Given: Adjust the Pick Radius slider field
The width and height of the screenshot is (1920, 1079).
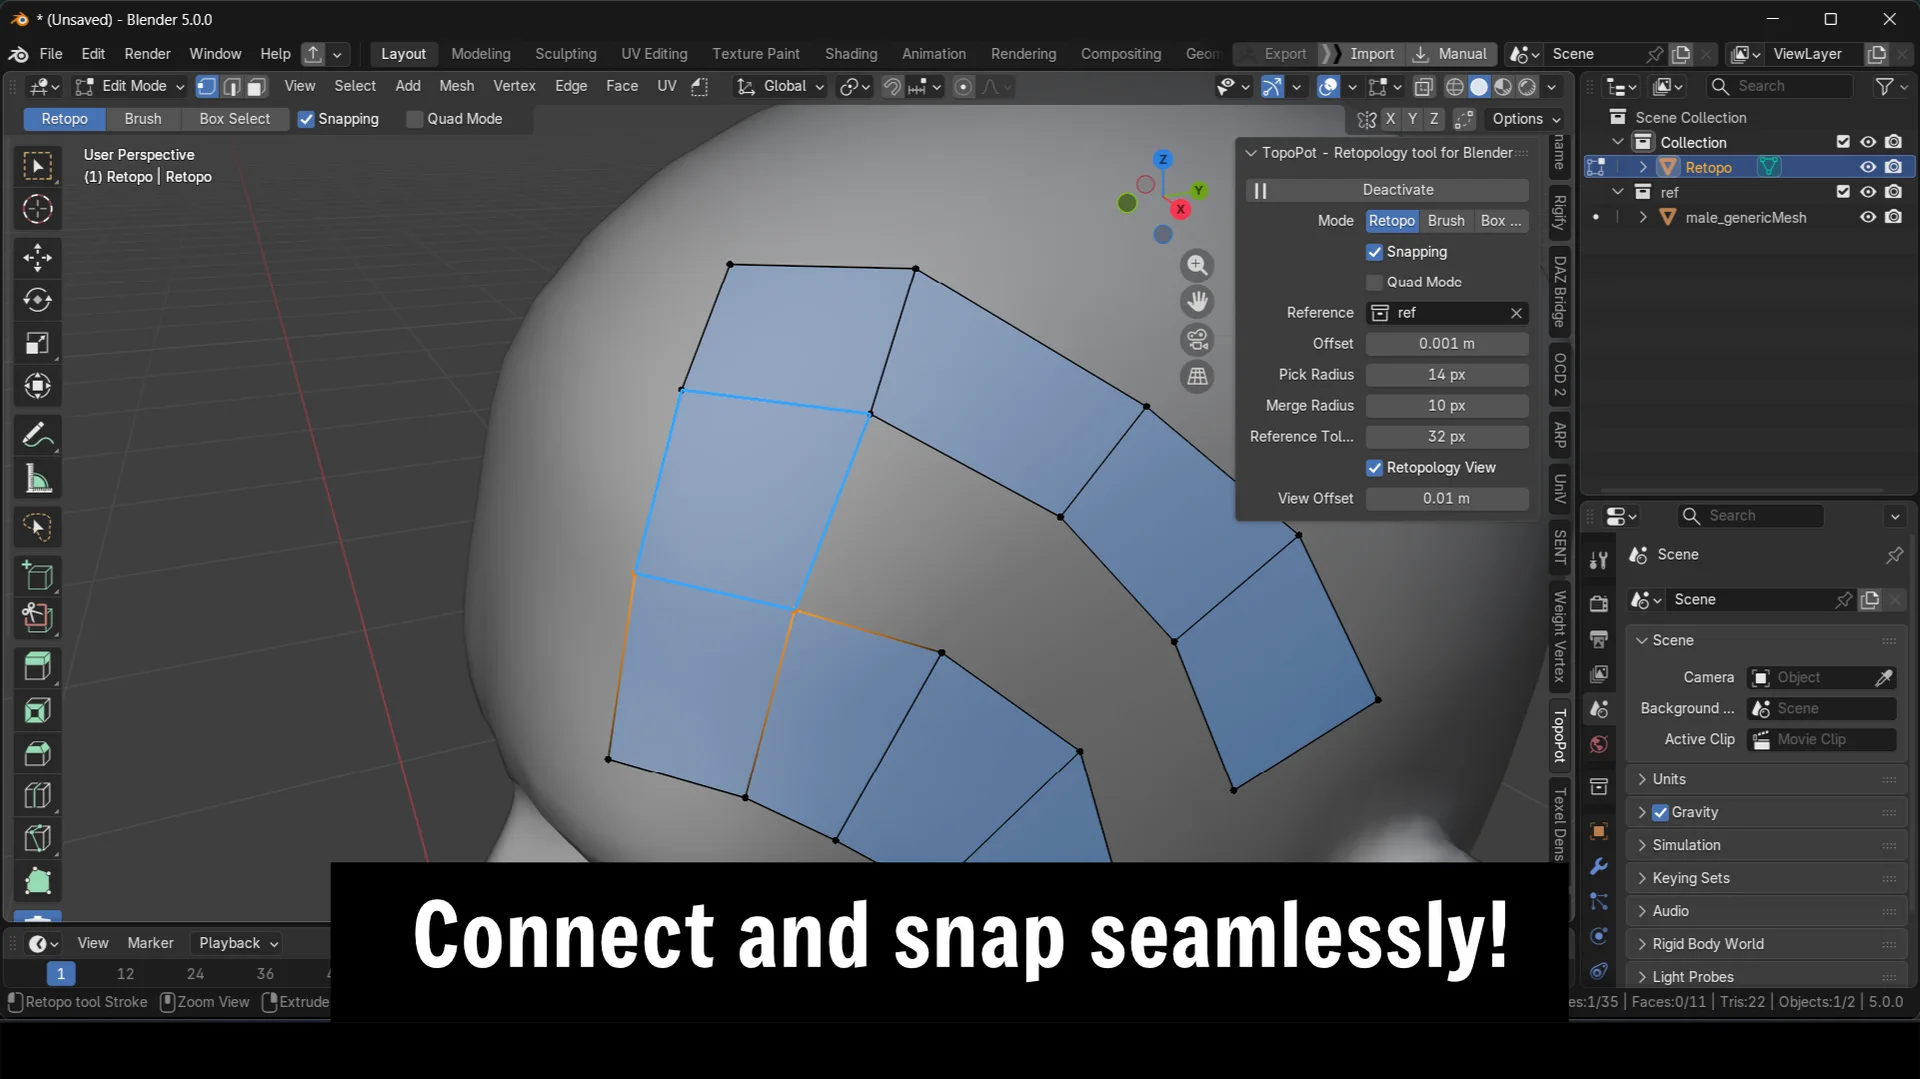Looking at the screenshot, I should coord(1446,375).
